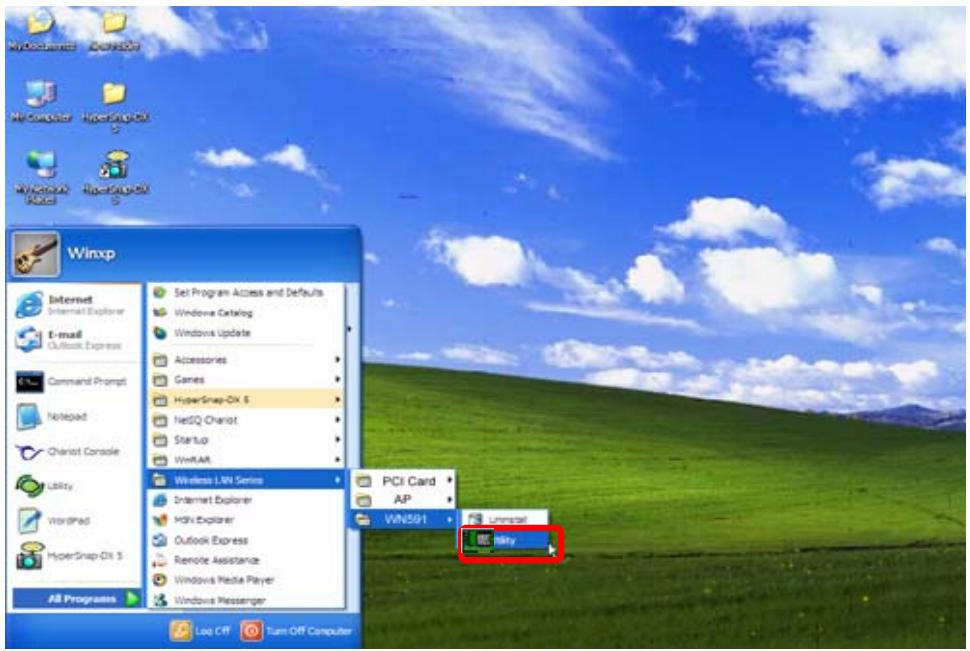Open the AP folder submenu
Screen dimensions: 970x651
point(403,499)
